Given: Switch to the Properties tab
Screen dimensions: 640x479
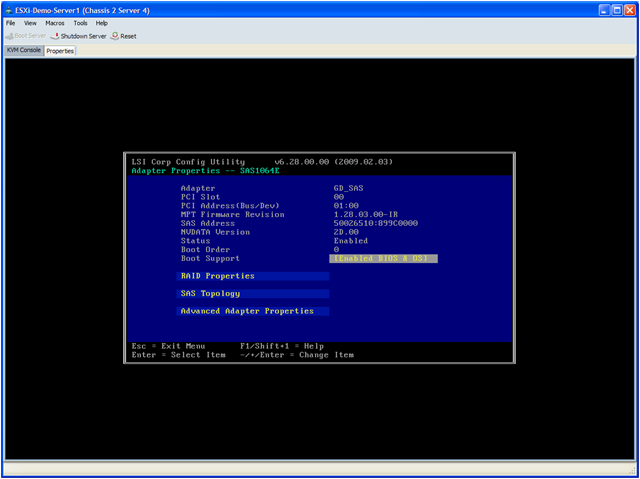Looking at the screenshot, I should [60, 51].
